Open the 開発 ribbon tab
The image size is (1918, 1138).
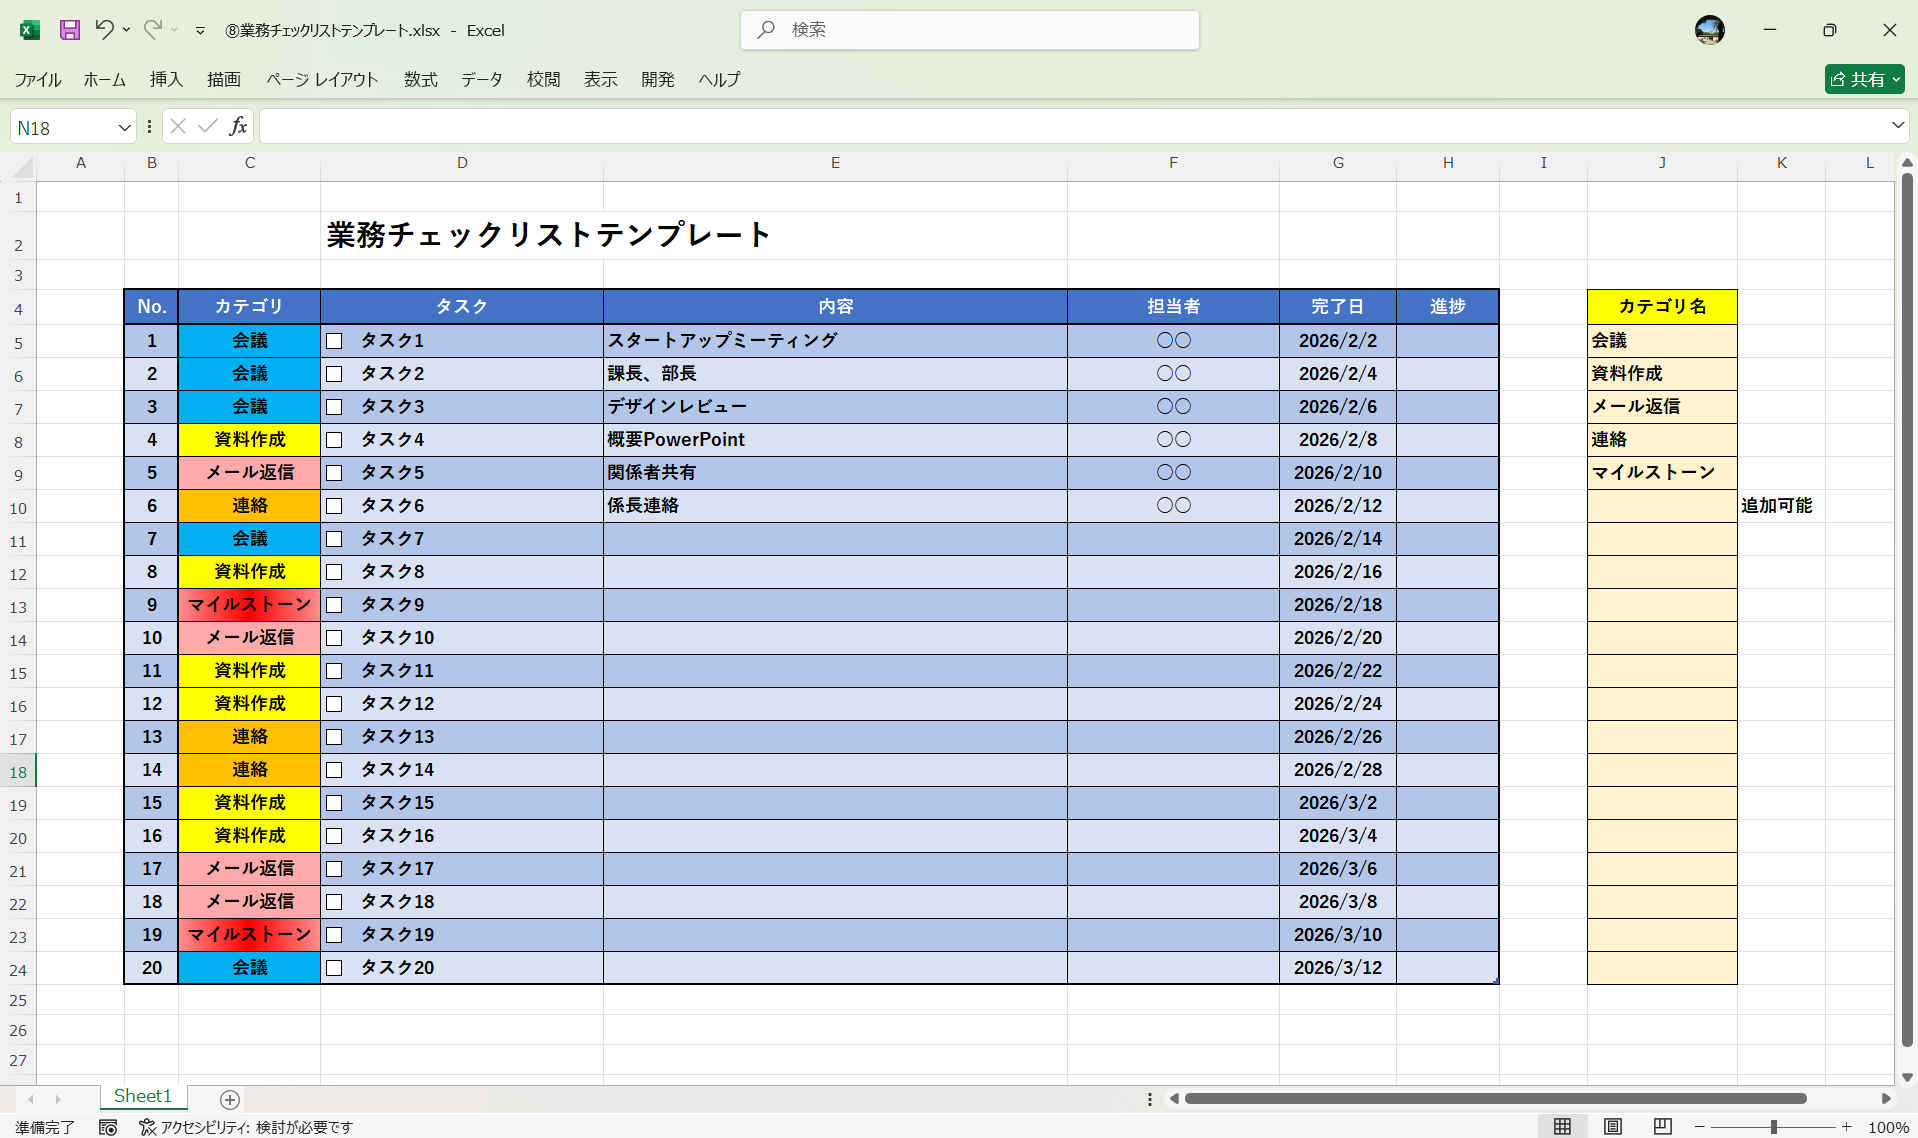pyautogui.click(x=657, y=79)
